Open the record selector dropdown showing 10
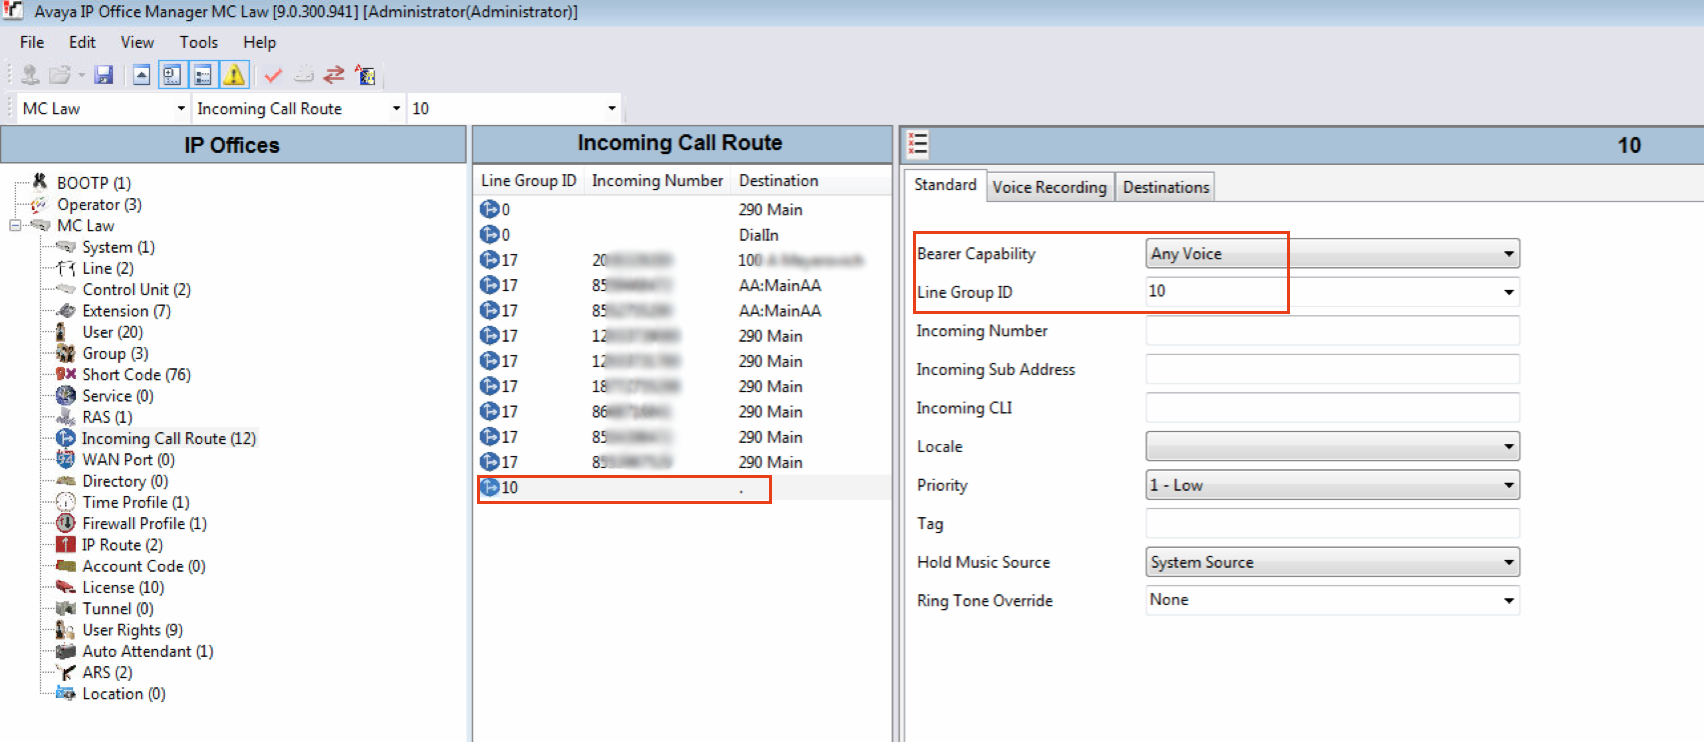Viewport: 1704px width, 742px height. pyautogui.click(x=612, y=108)
